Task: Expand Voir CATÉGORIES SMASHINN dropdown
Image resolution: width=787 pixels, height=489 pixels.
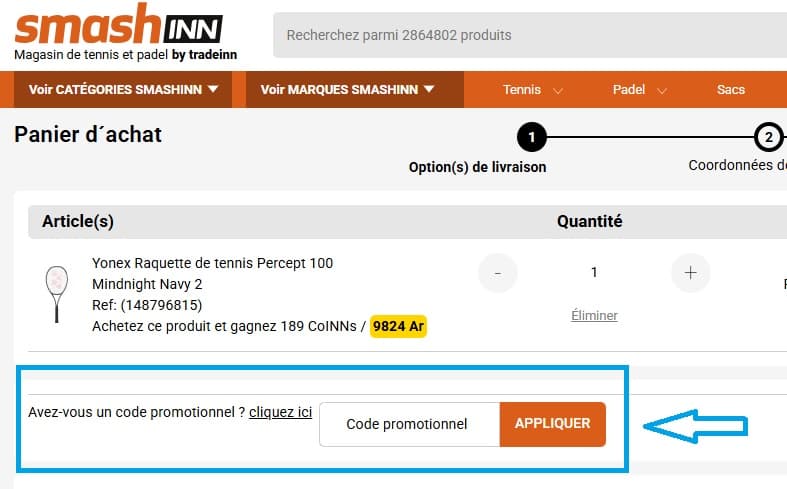Action: click(124, 90)
